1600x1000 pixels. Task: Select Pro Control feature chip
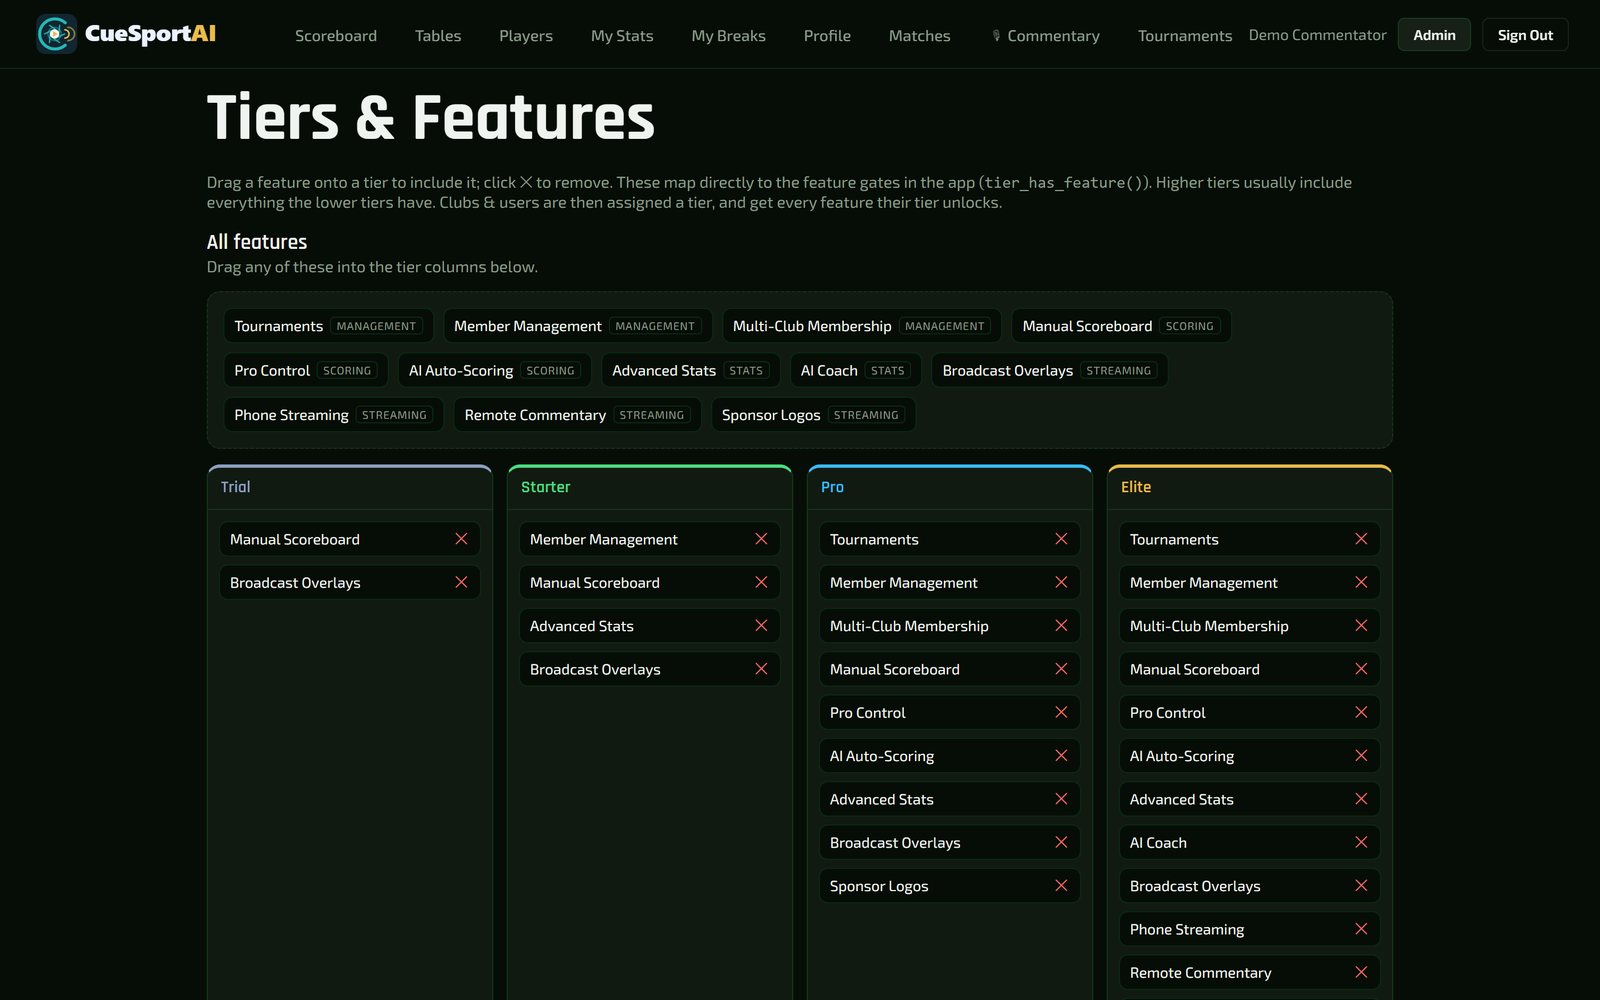click(306, 370)
